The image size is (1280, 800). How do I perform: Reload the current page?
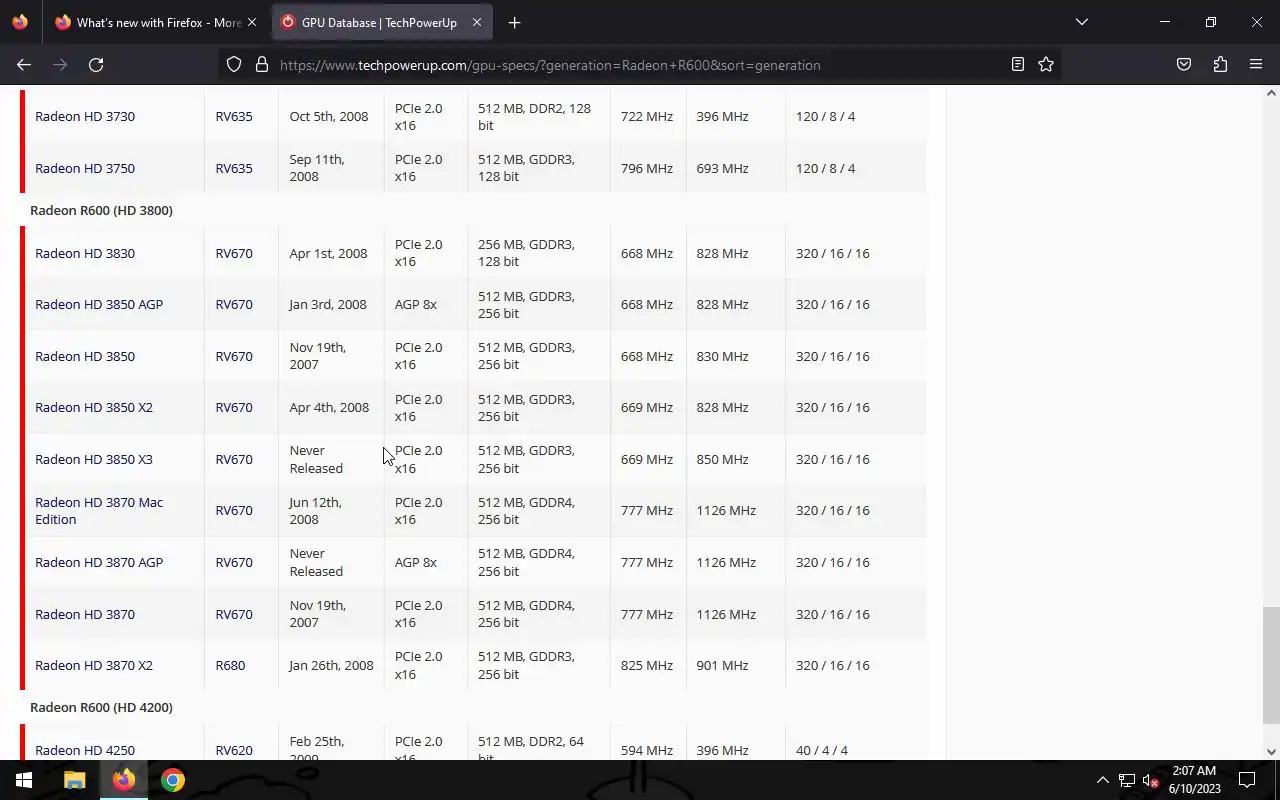(x=96, y=65)
